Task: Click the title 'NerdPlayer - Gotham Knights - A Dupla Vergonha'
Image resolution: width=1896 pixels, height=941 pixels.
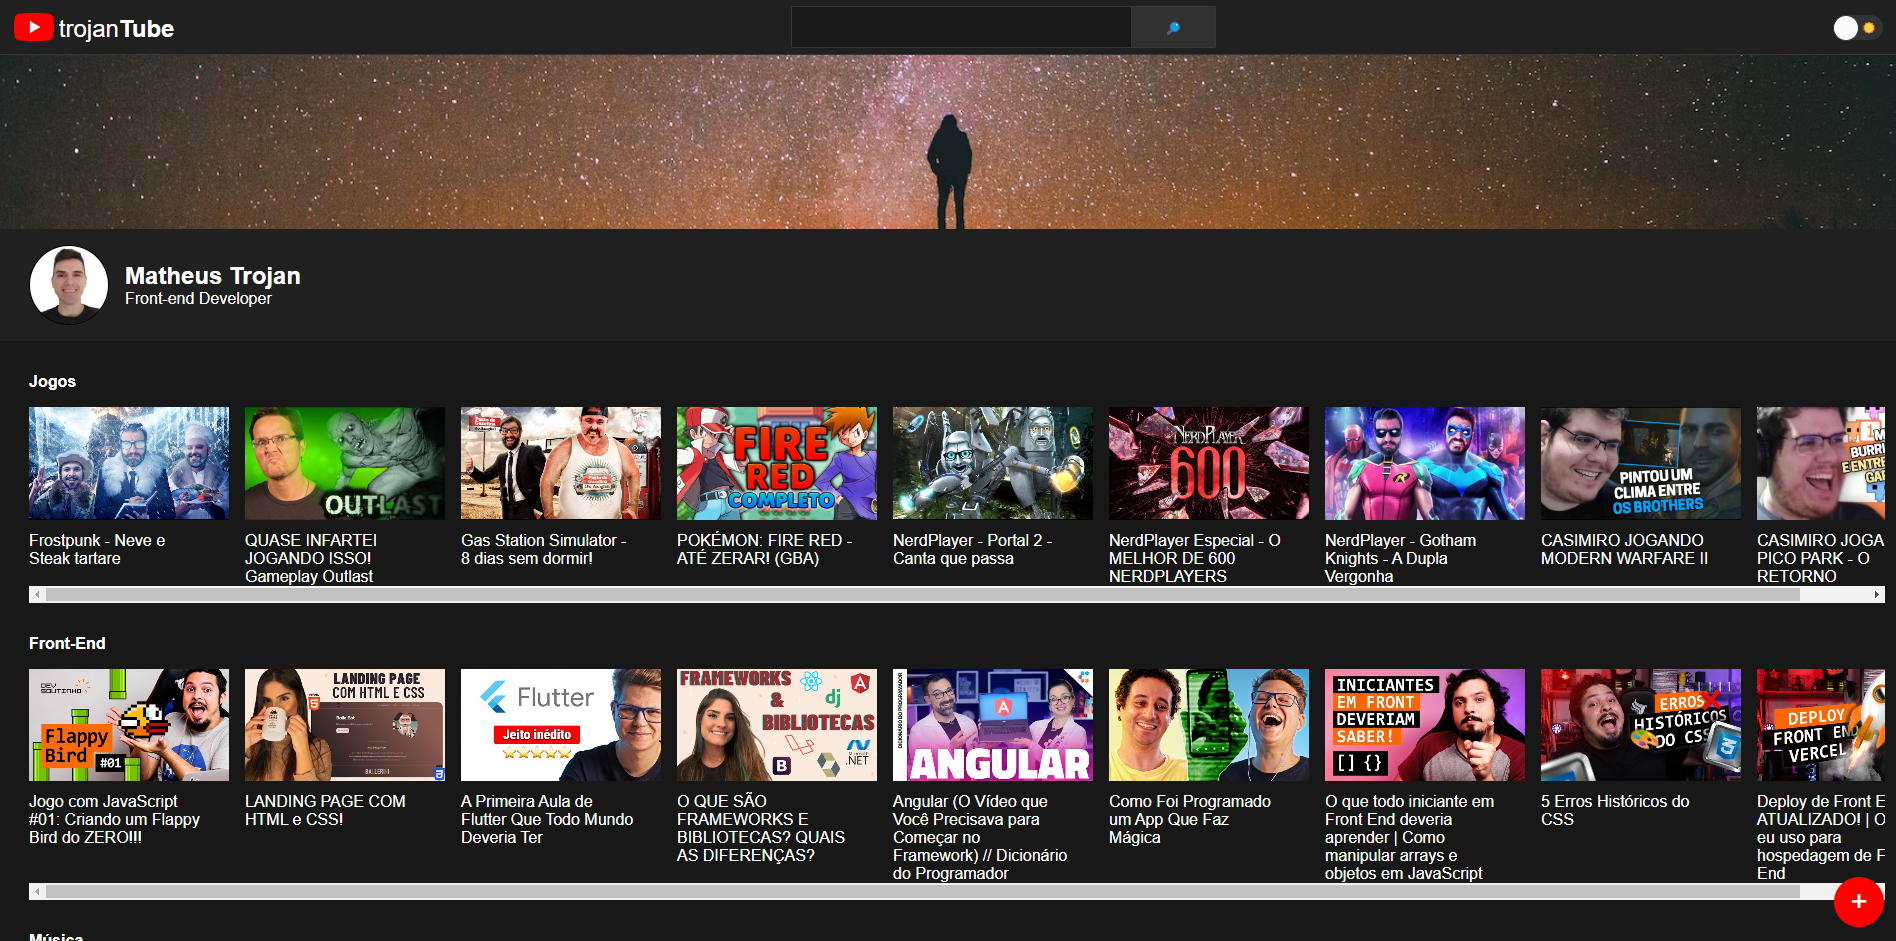Action: pyautogui.click(x=1400, y=558)
